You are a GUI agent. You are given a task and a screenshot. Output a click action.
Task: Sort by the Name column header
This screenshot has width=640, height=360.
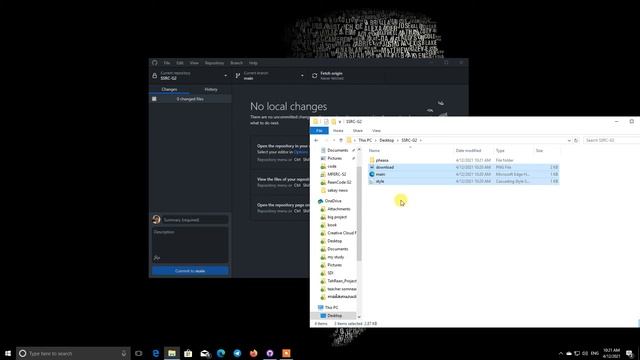[410, 151]
